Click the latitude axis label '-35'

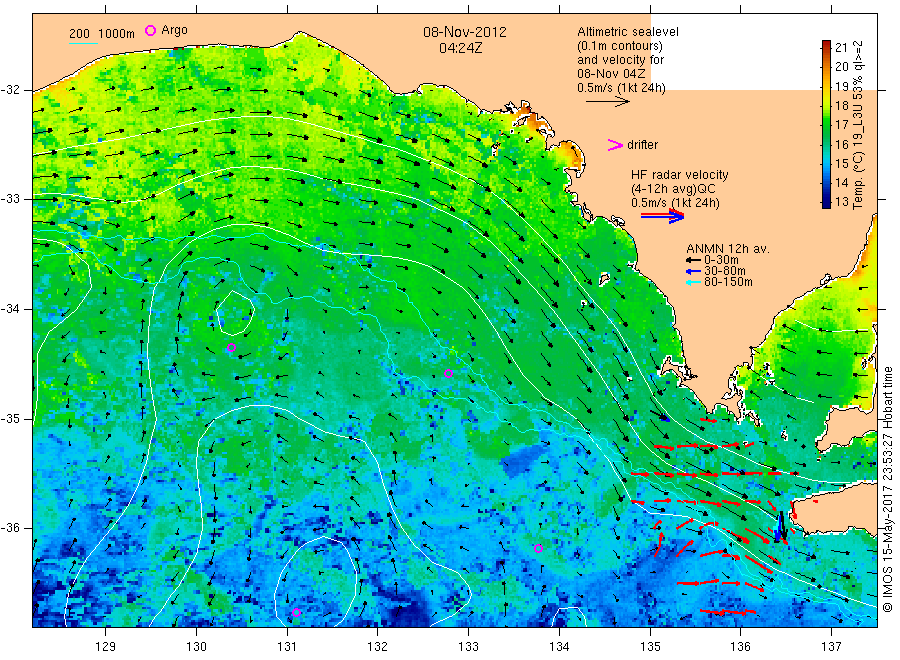click(x=10, y=419)
